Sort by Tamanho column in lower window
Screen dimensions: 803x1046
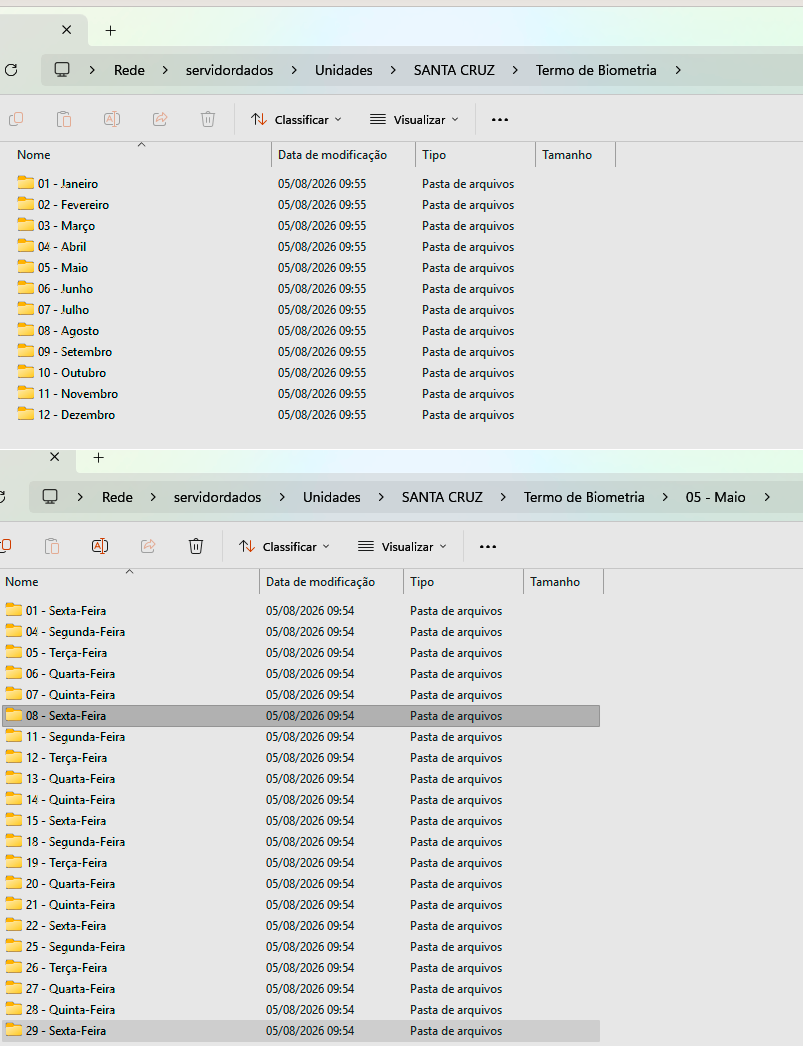click(555, 582)
